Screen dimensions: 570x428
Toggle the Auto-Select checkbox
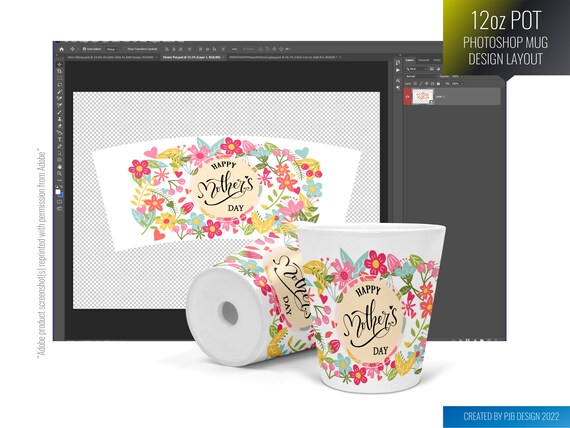84,49
